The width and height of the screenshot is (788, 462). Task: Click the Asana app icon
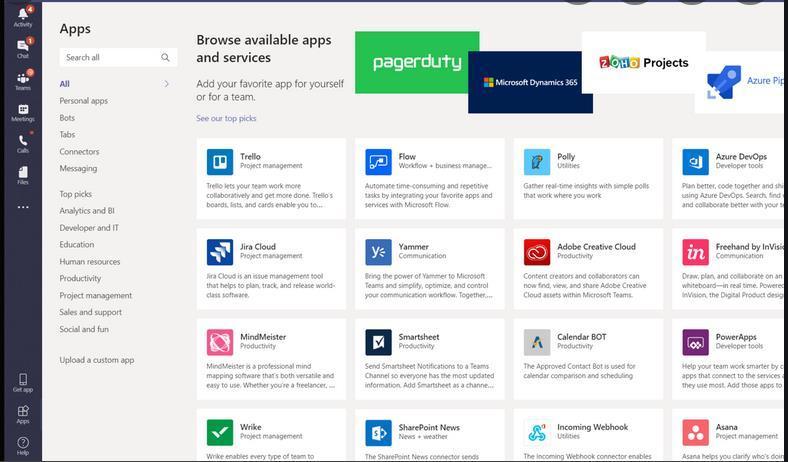click(x=696, y=432)
